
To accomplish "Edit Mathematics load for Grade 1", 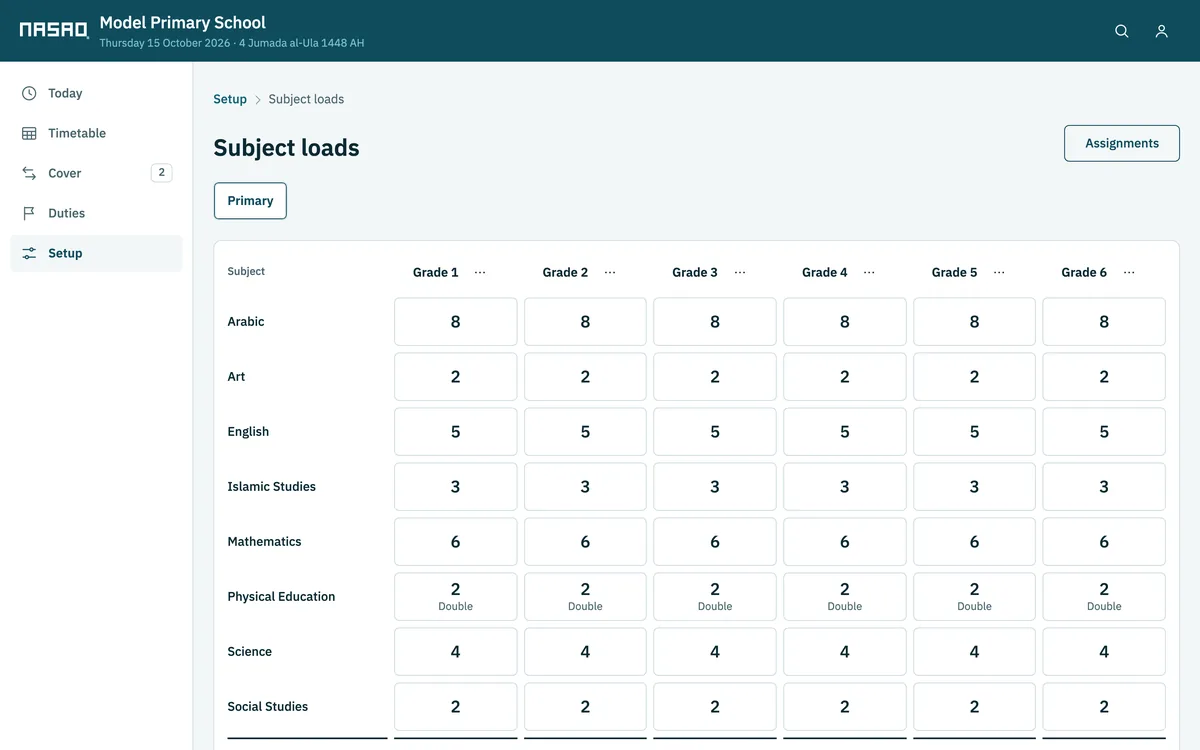I will click(x=456, y=542).
